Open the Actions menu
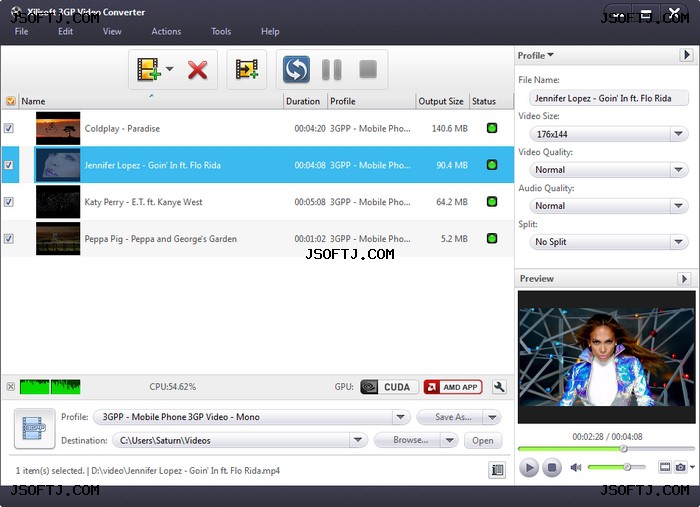 (x=166, y=31)
